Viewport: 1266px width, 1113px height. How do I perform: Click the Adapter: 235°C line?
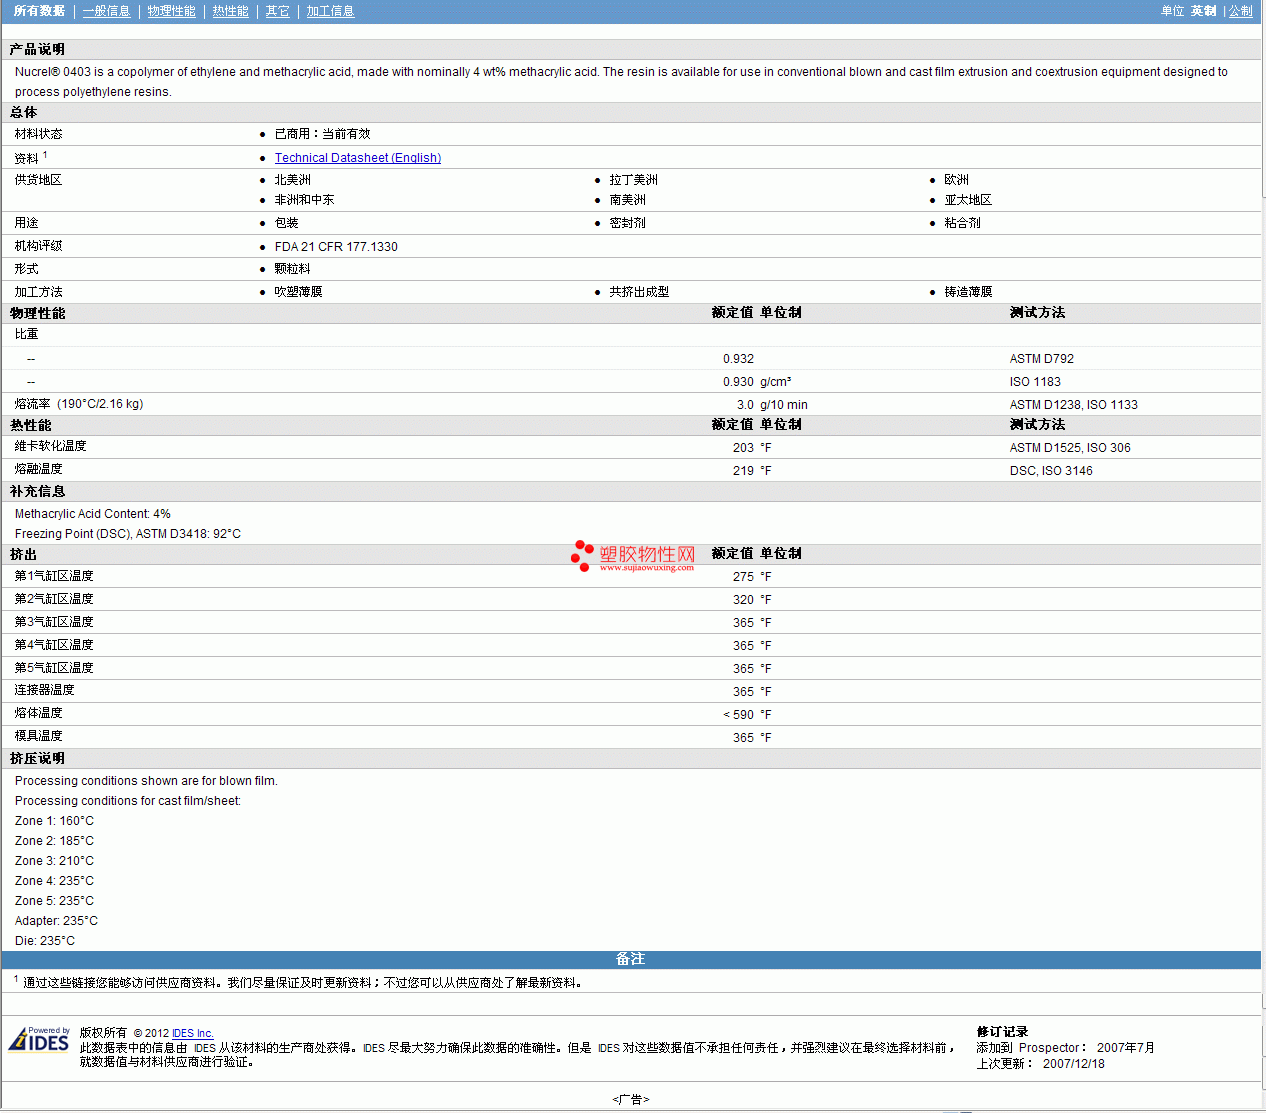[56, 921]
